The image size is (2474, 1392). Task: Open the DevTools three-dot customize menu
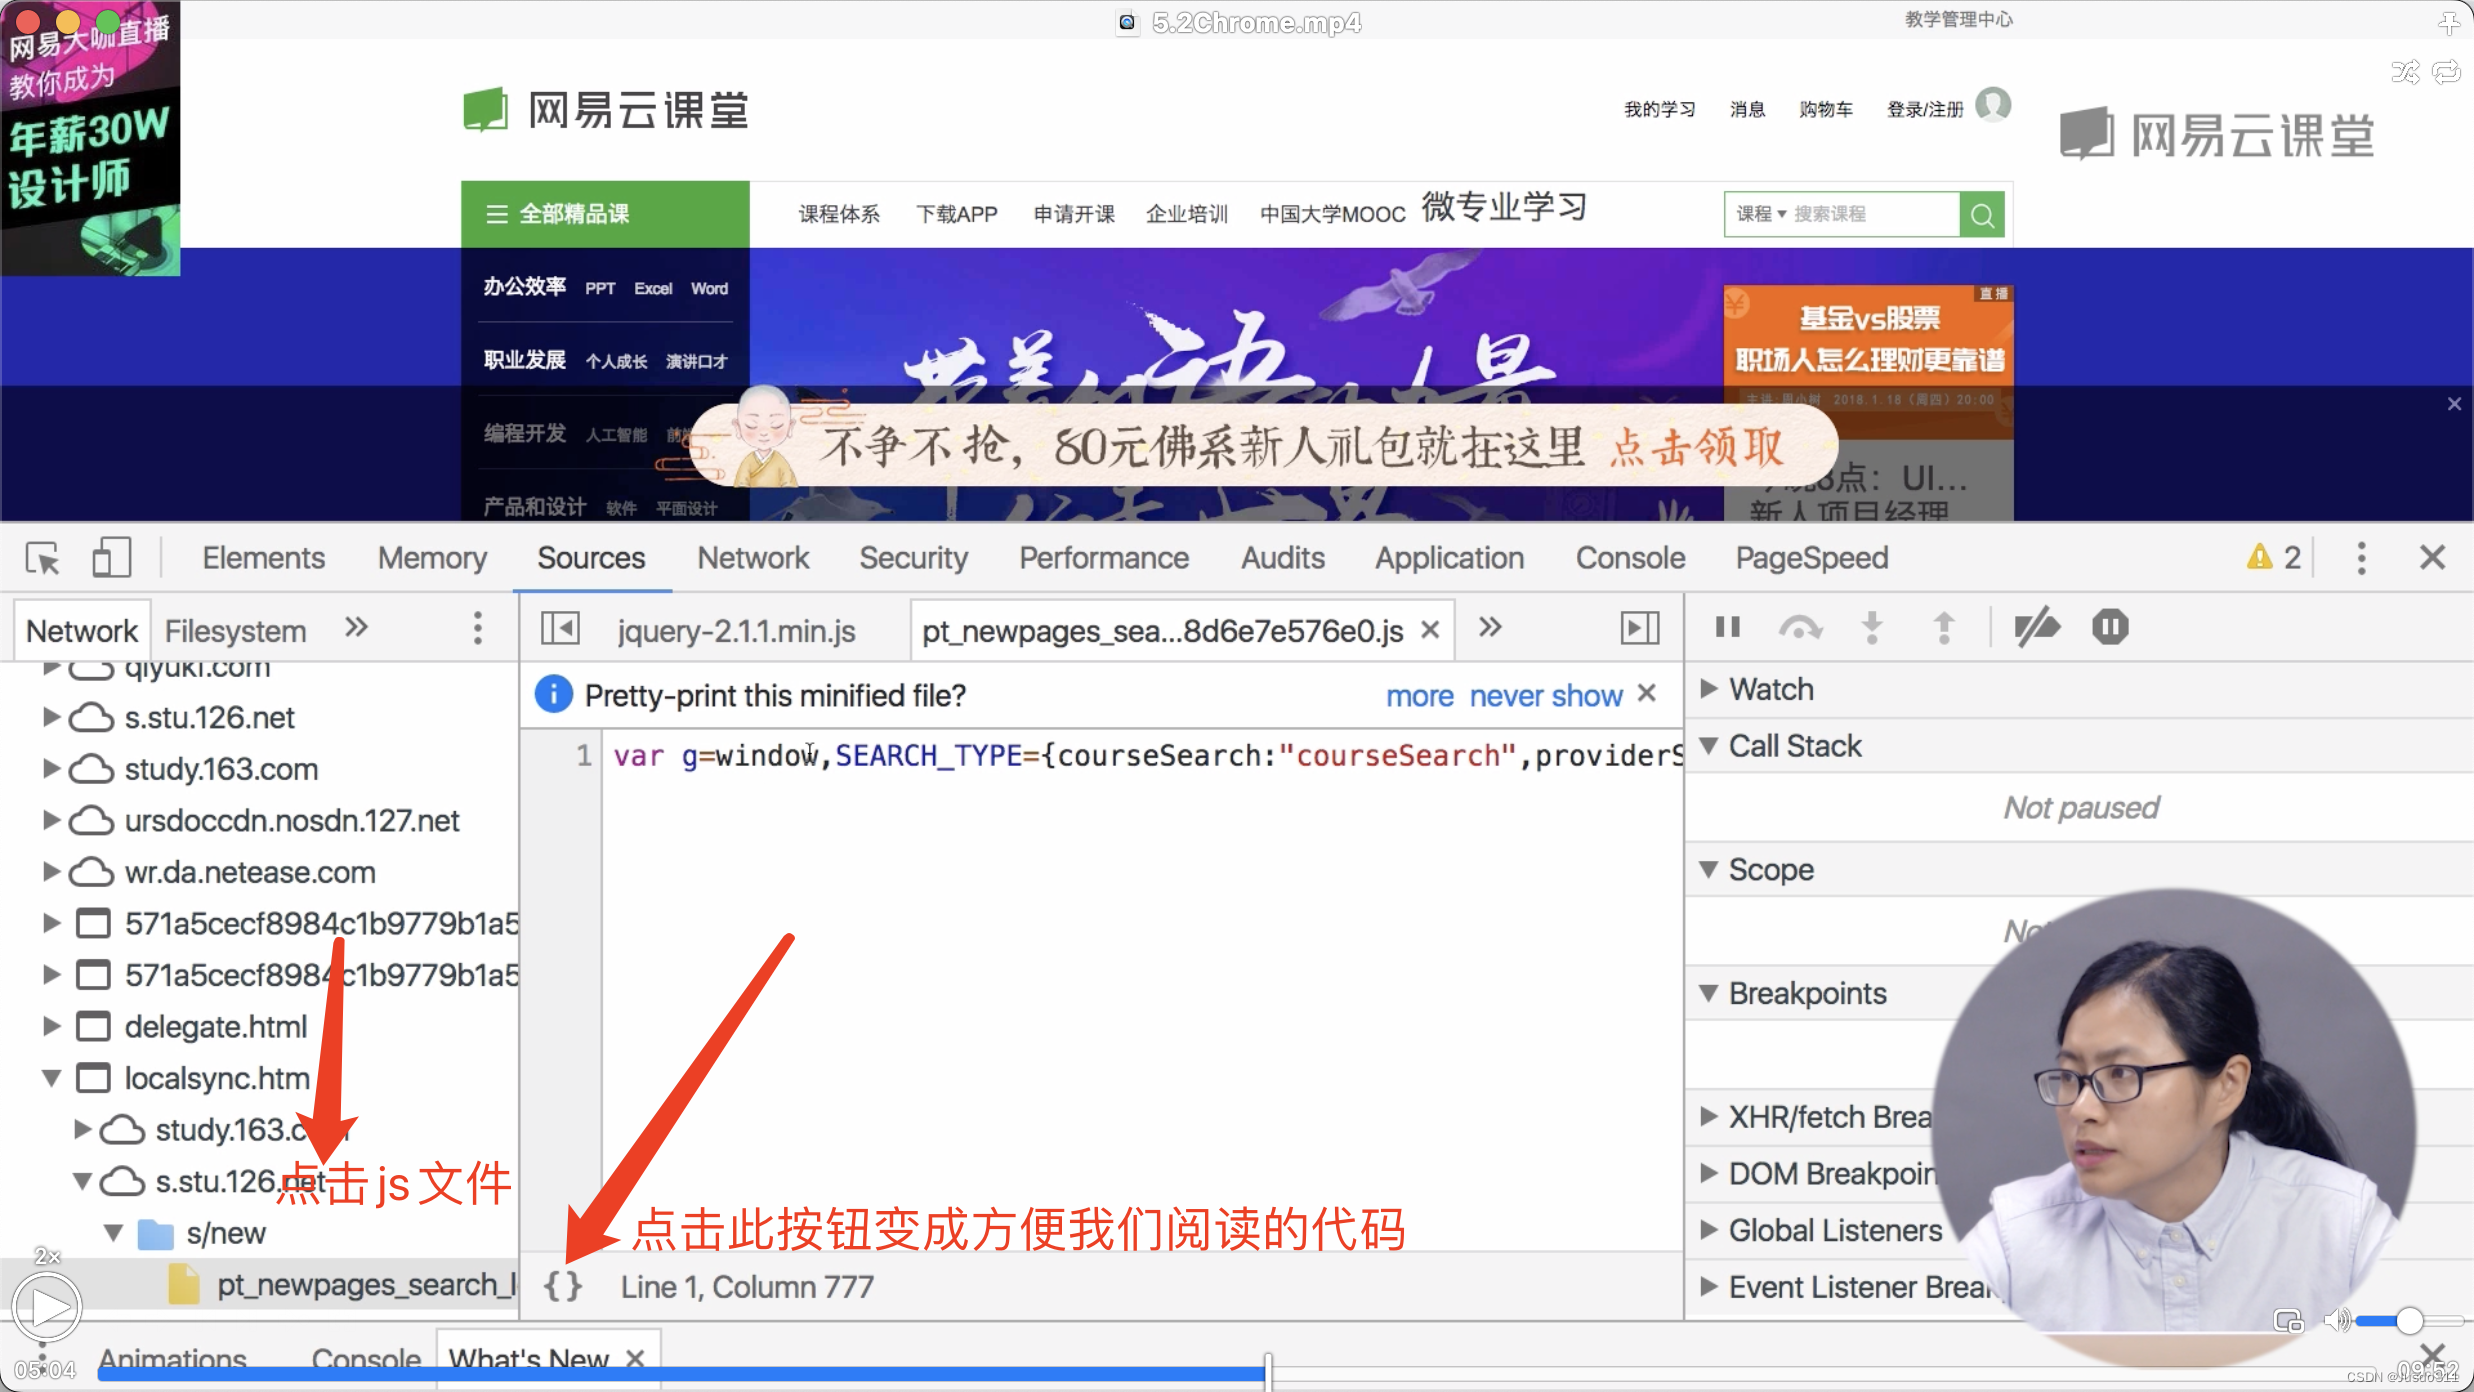2361,558
